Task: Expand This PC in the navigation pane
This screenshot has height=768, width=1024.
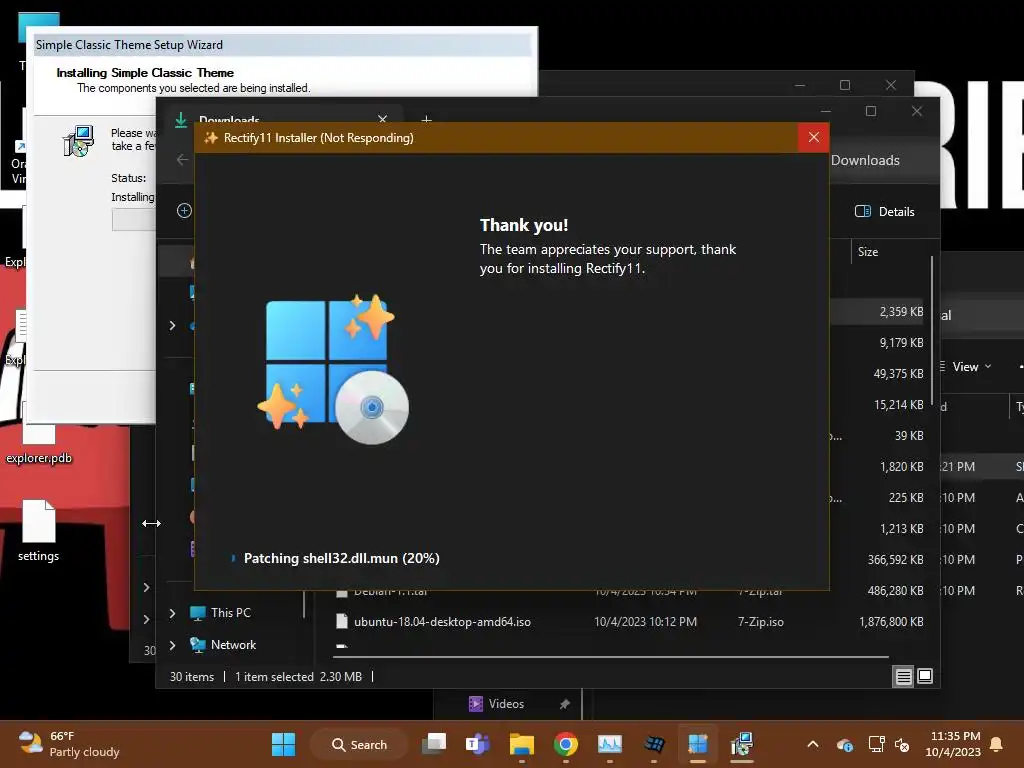Action: pos(172,613)
